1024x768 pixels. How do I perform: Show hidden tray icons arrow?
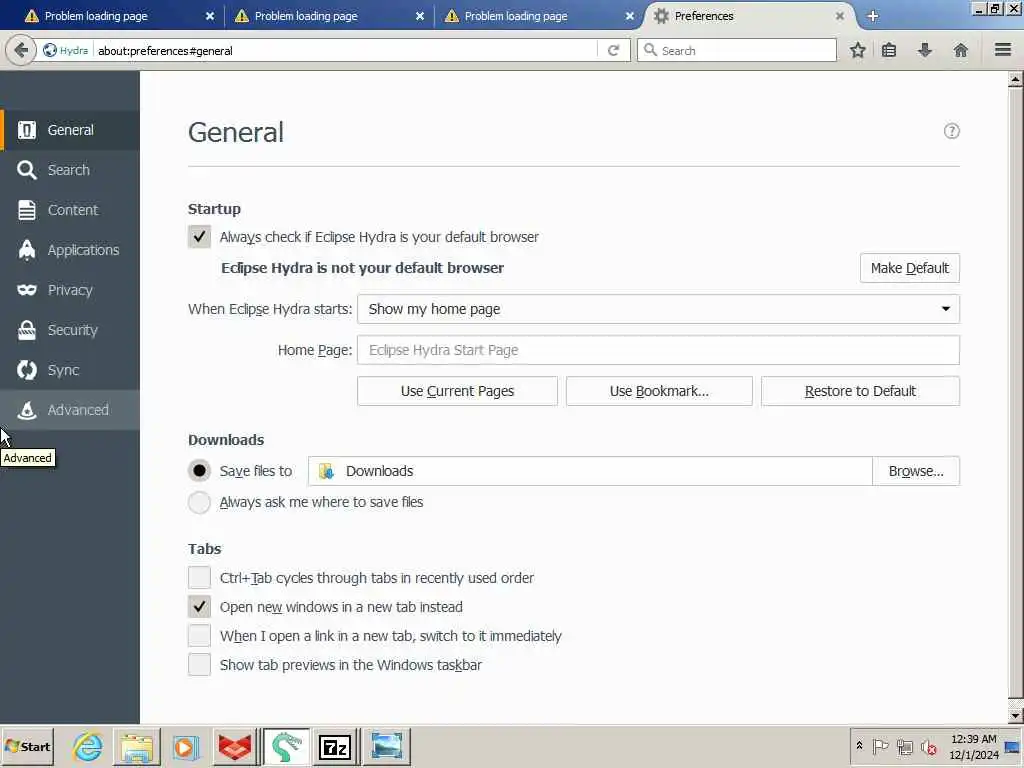coord(859,746)
